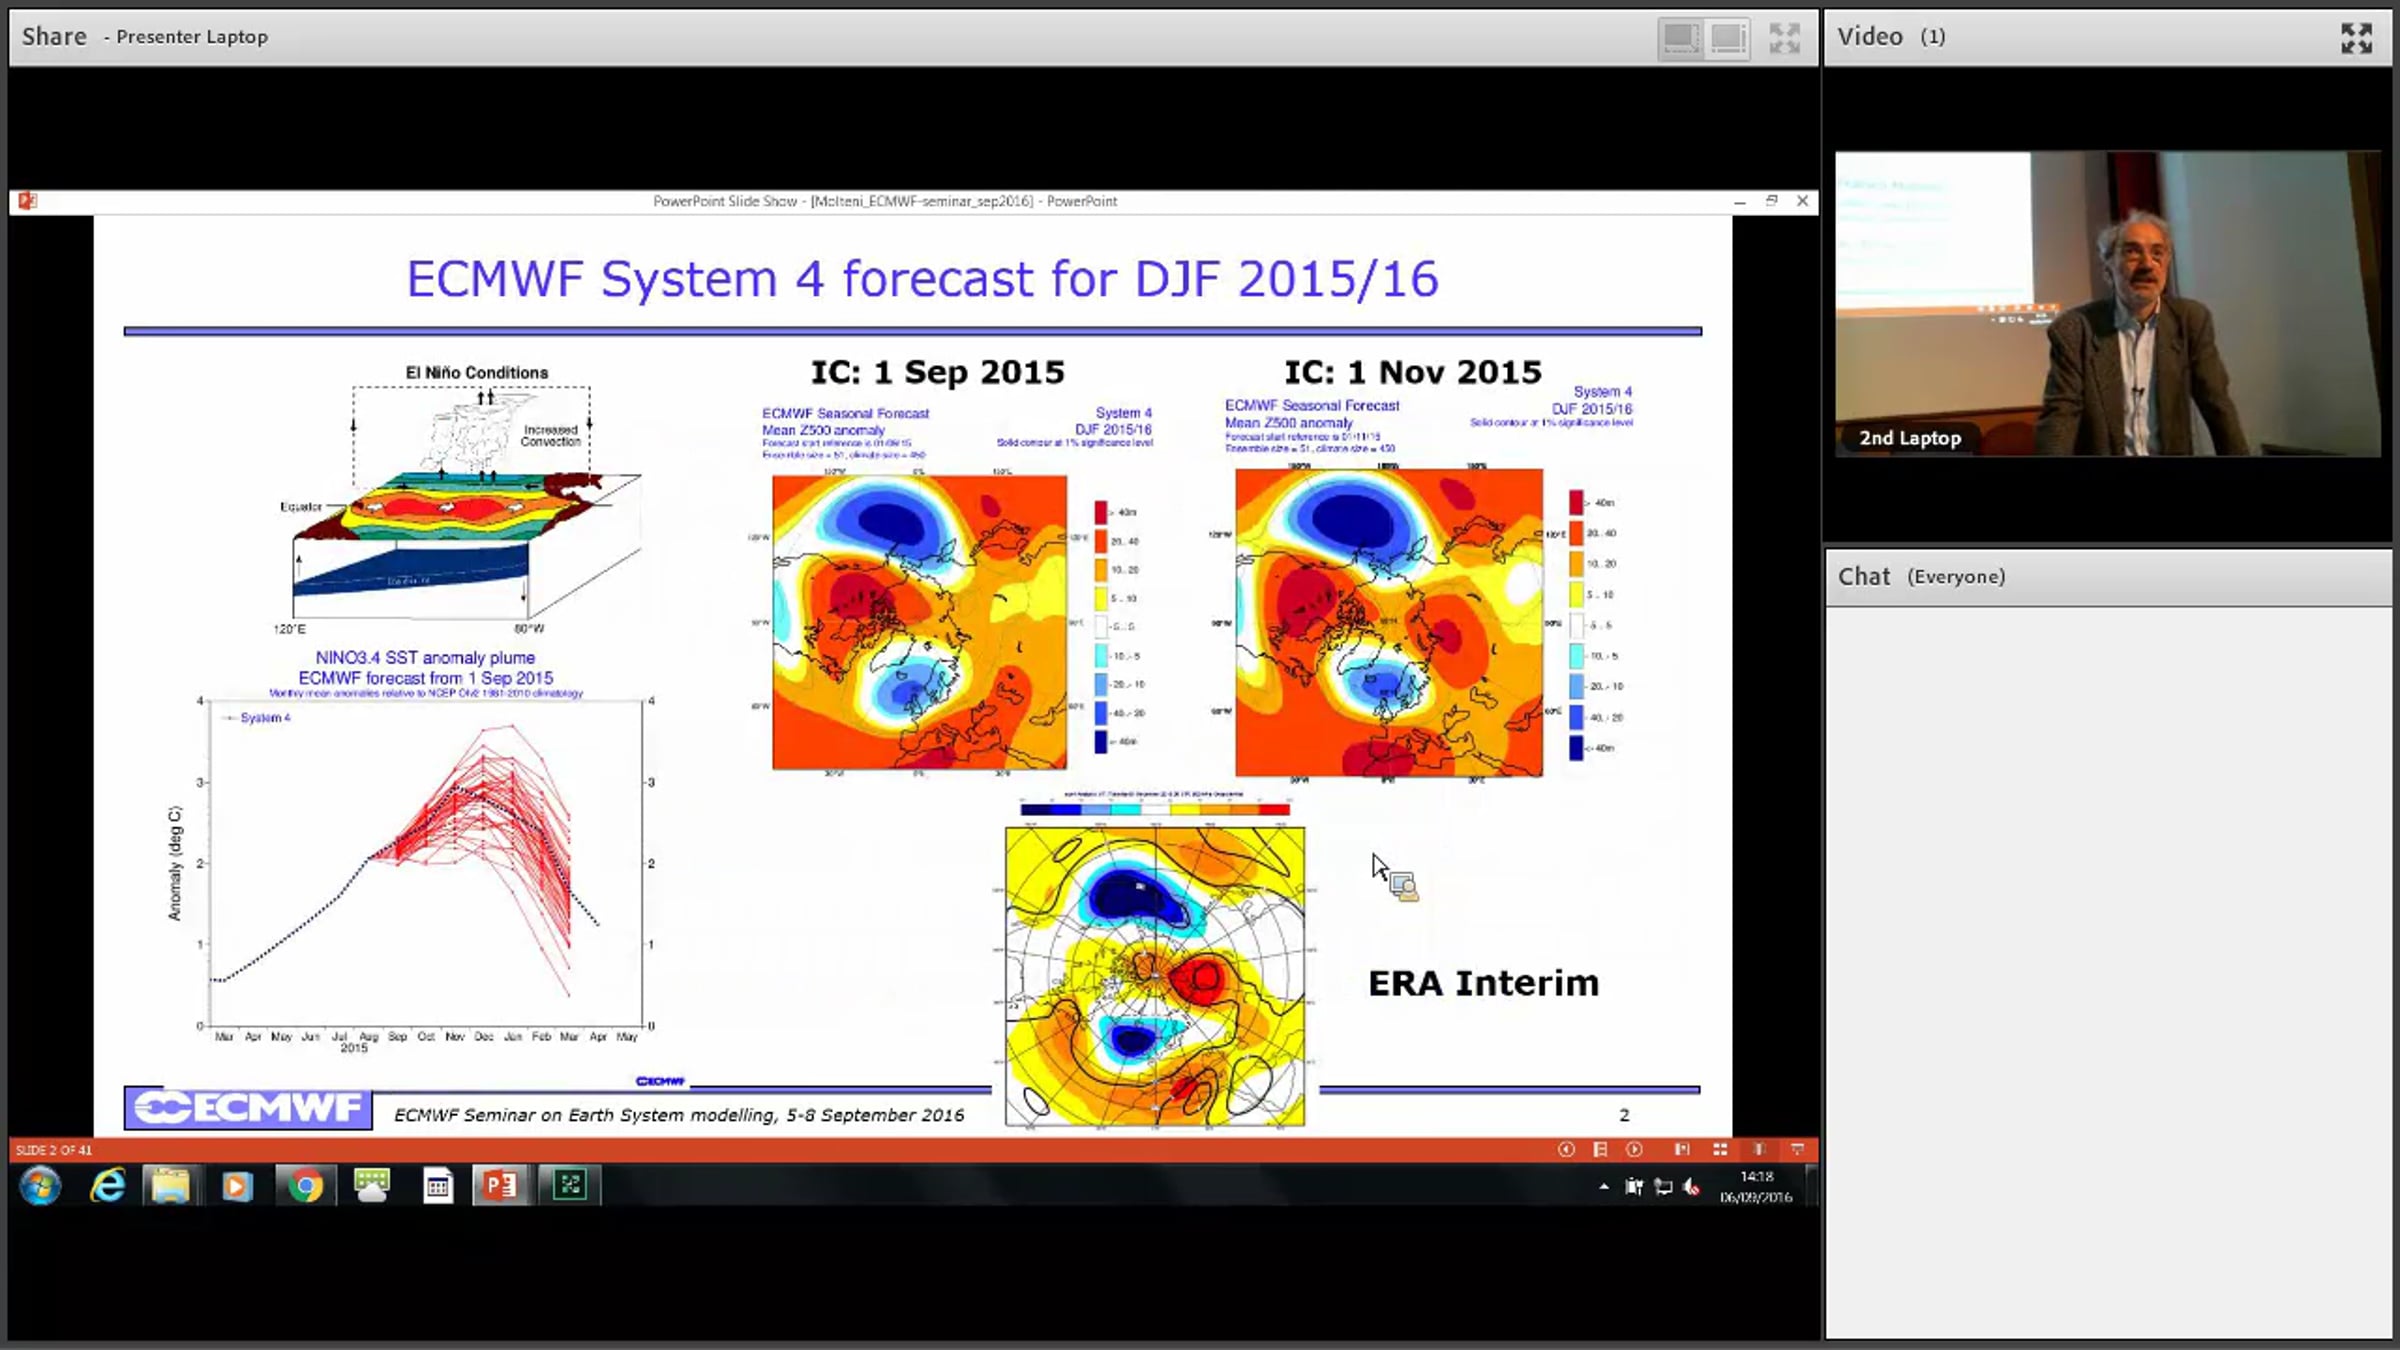
Task: Open the Windows Start menu
Action: (41, 1186)
